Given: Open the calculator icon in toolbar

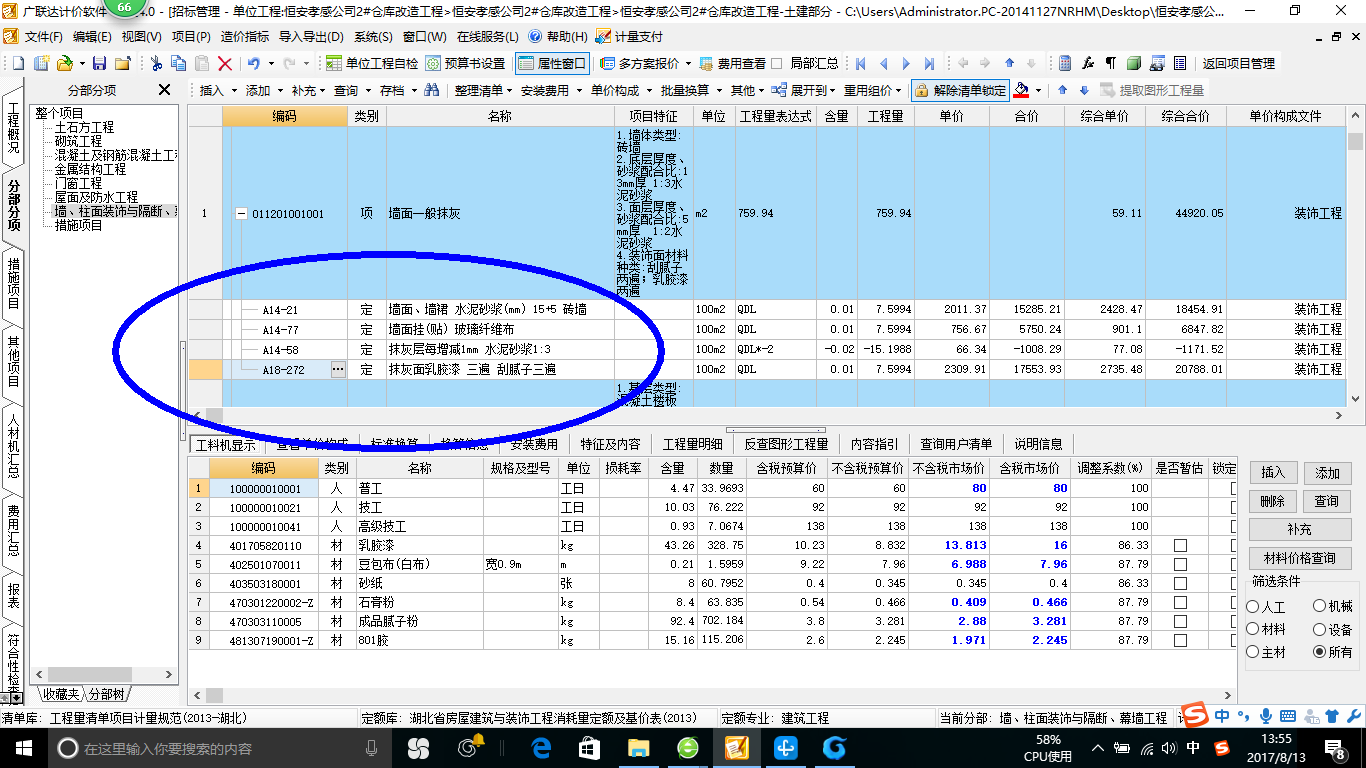Looking at the screenshot, I should 1065,63.
